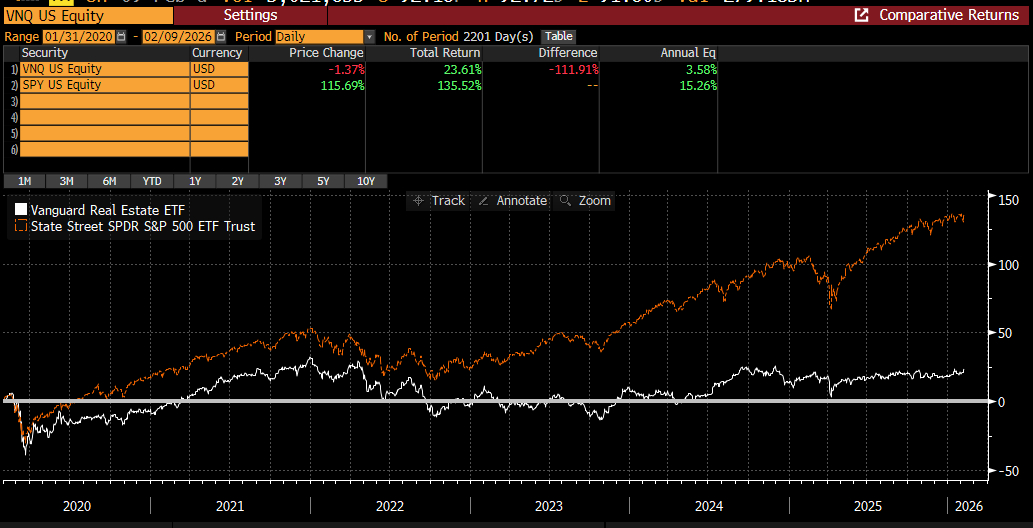The width and height of the screenshot is (1033, 528).
Task: Switch to the YTD time range
Action: point(152,181)
